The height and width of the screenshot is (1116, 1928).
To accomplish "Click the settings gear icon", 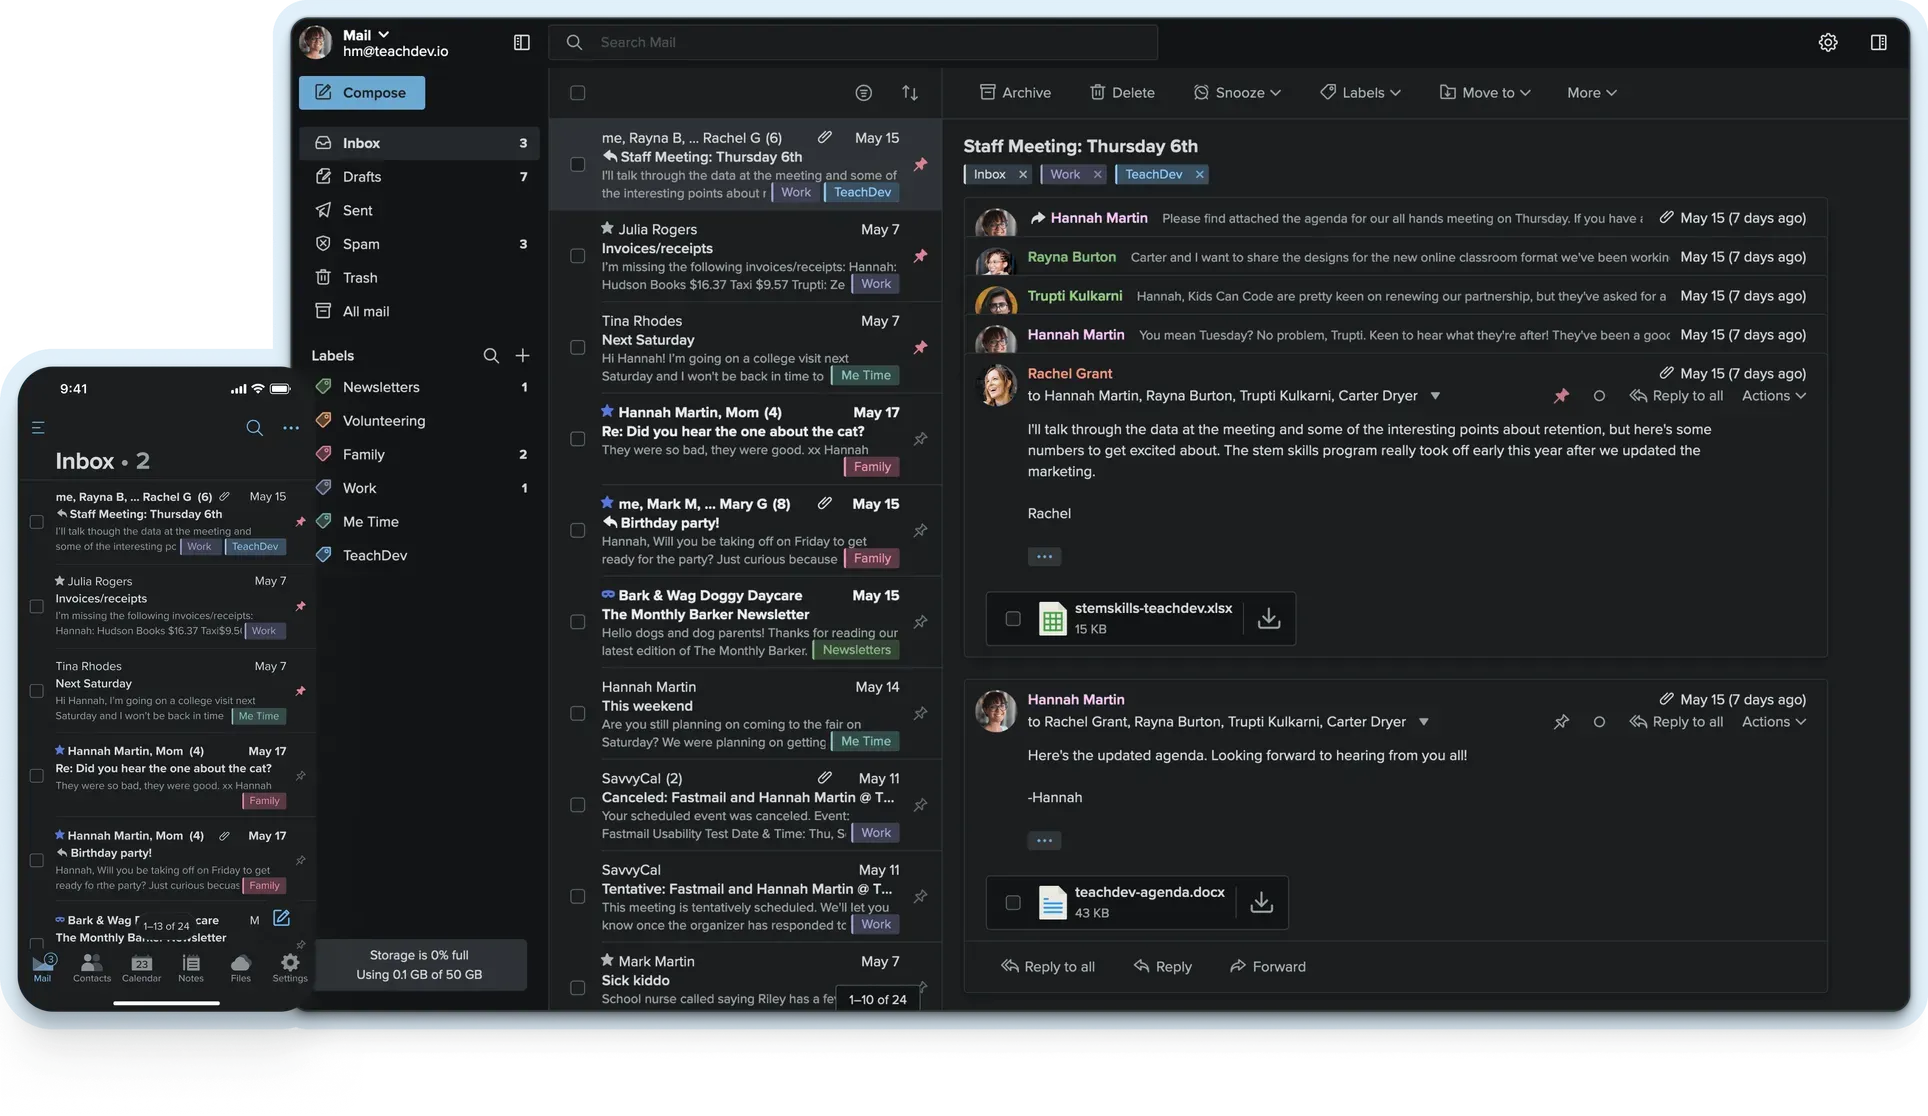I will (1827, 42).
